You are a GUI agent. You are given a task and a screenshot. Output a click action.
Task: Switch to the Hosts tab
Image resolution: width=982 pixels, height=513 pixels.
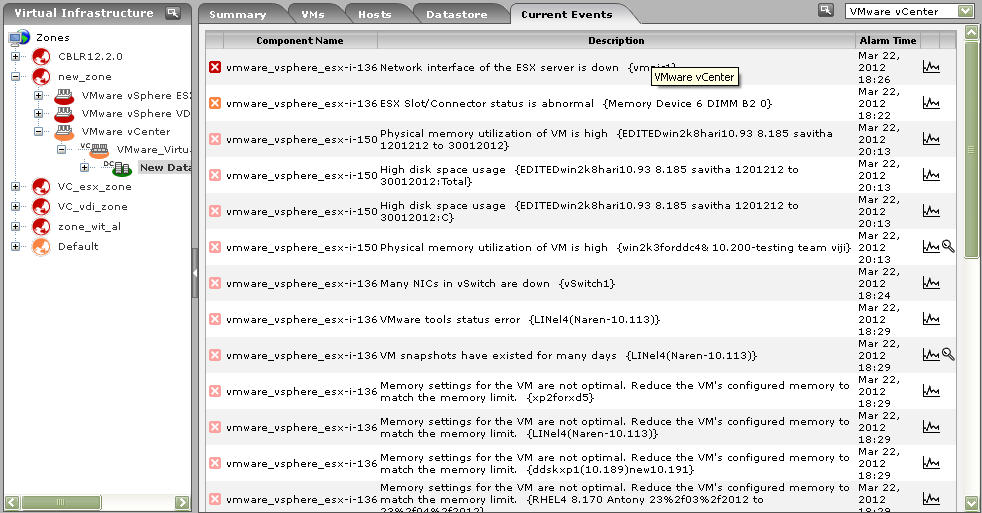click(375, 14)
